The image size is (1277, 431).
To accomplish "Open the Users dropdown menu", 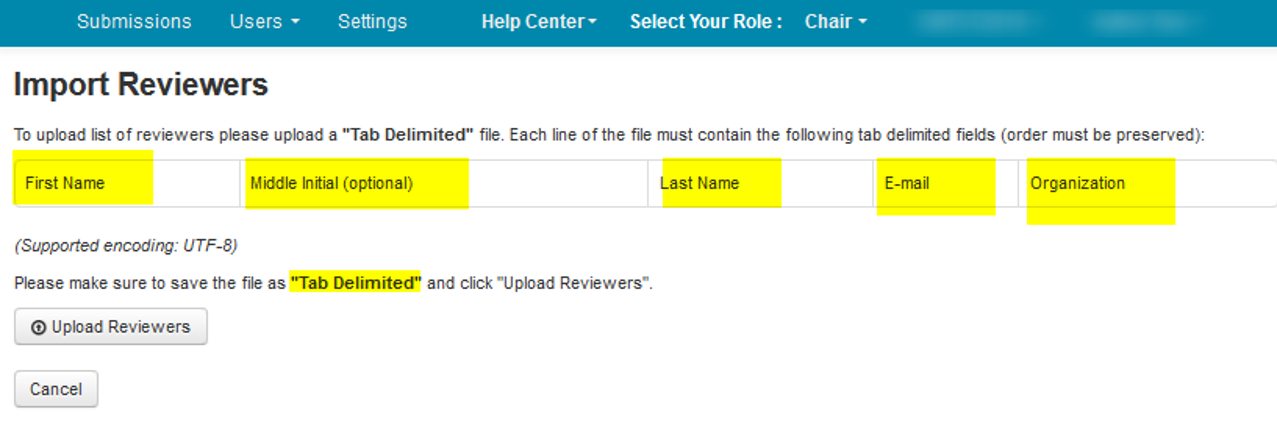I will click(x=264, y=21).
